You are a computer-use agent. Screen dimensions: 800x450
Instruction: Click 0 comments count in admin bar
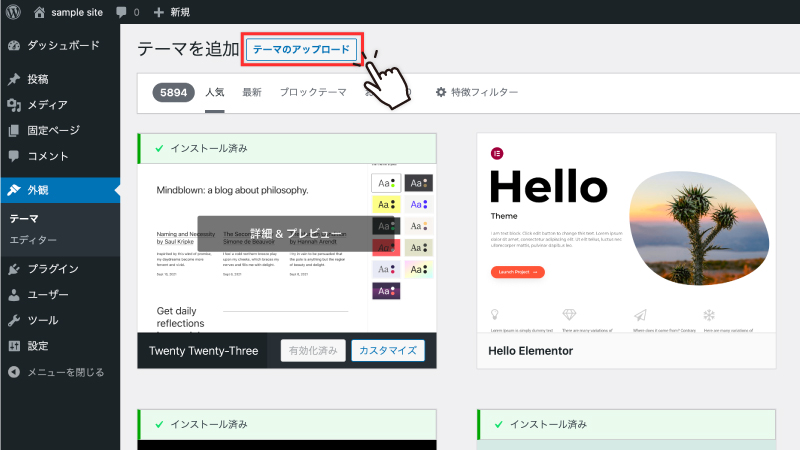(x=136, y=12)
